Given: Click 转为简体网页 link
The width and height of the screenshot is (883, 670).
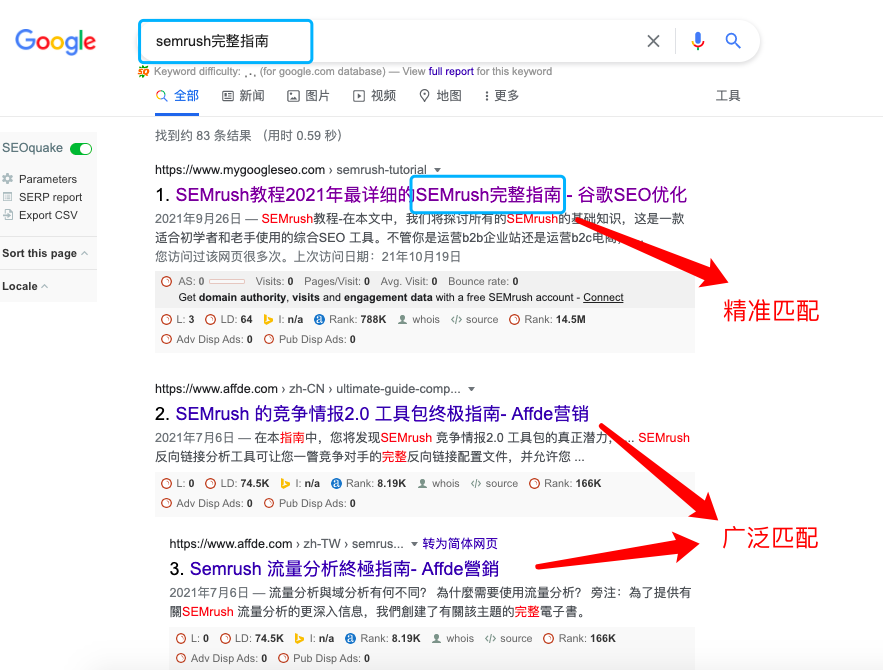Looking at the screenshot, I should tap(460, 544).
